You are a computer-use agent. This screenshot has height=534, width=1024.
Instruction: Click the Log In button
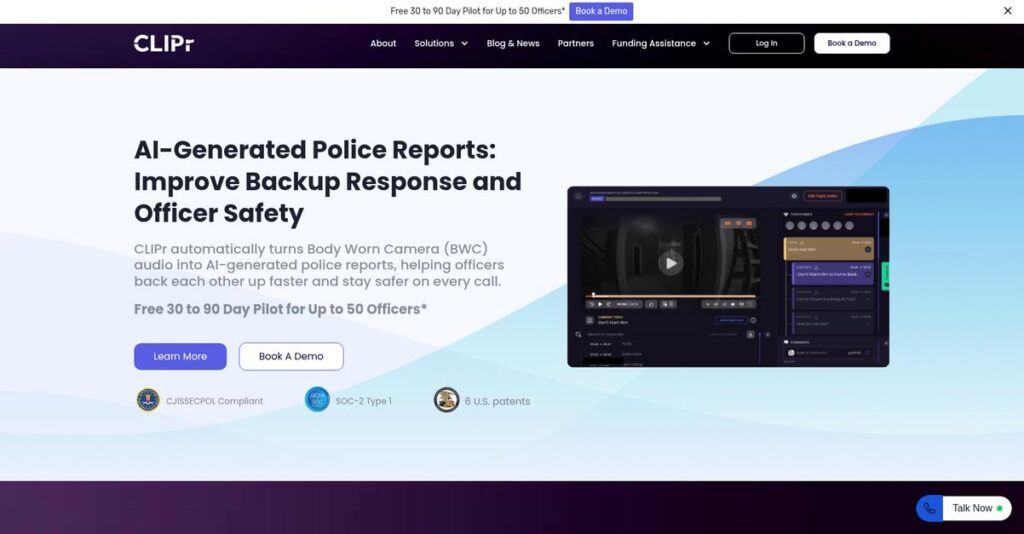click(767, 43)
